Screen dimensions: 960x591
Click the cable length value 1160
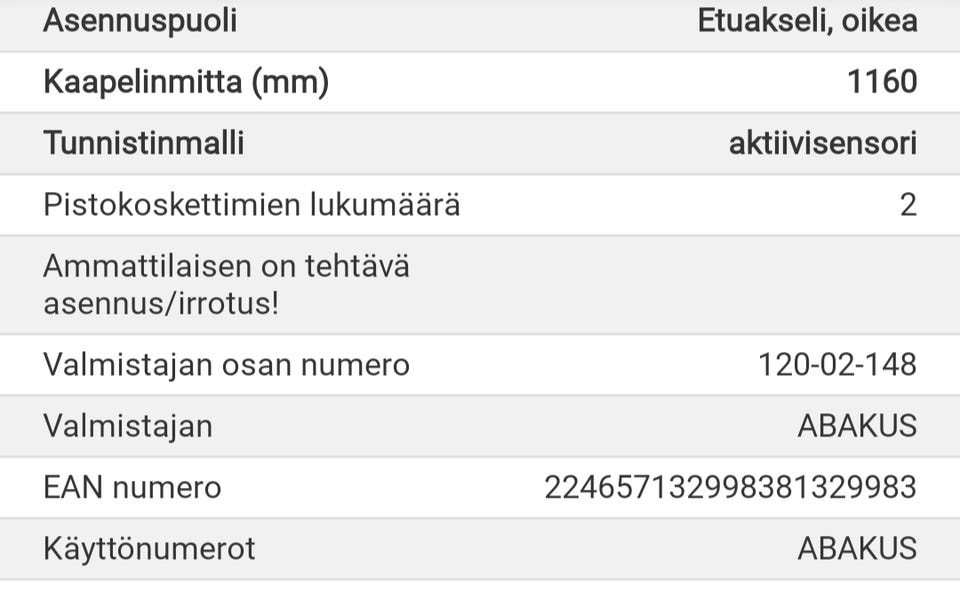882,82
